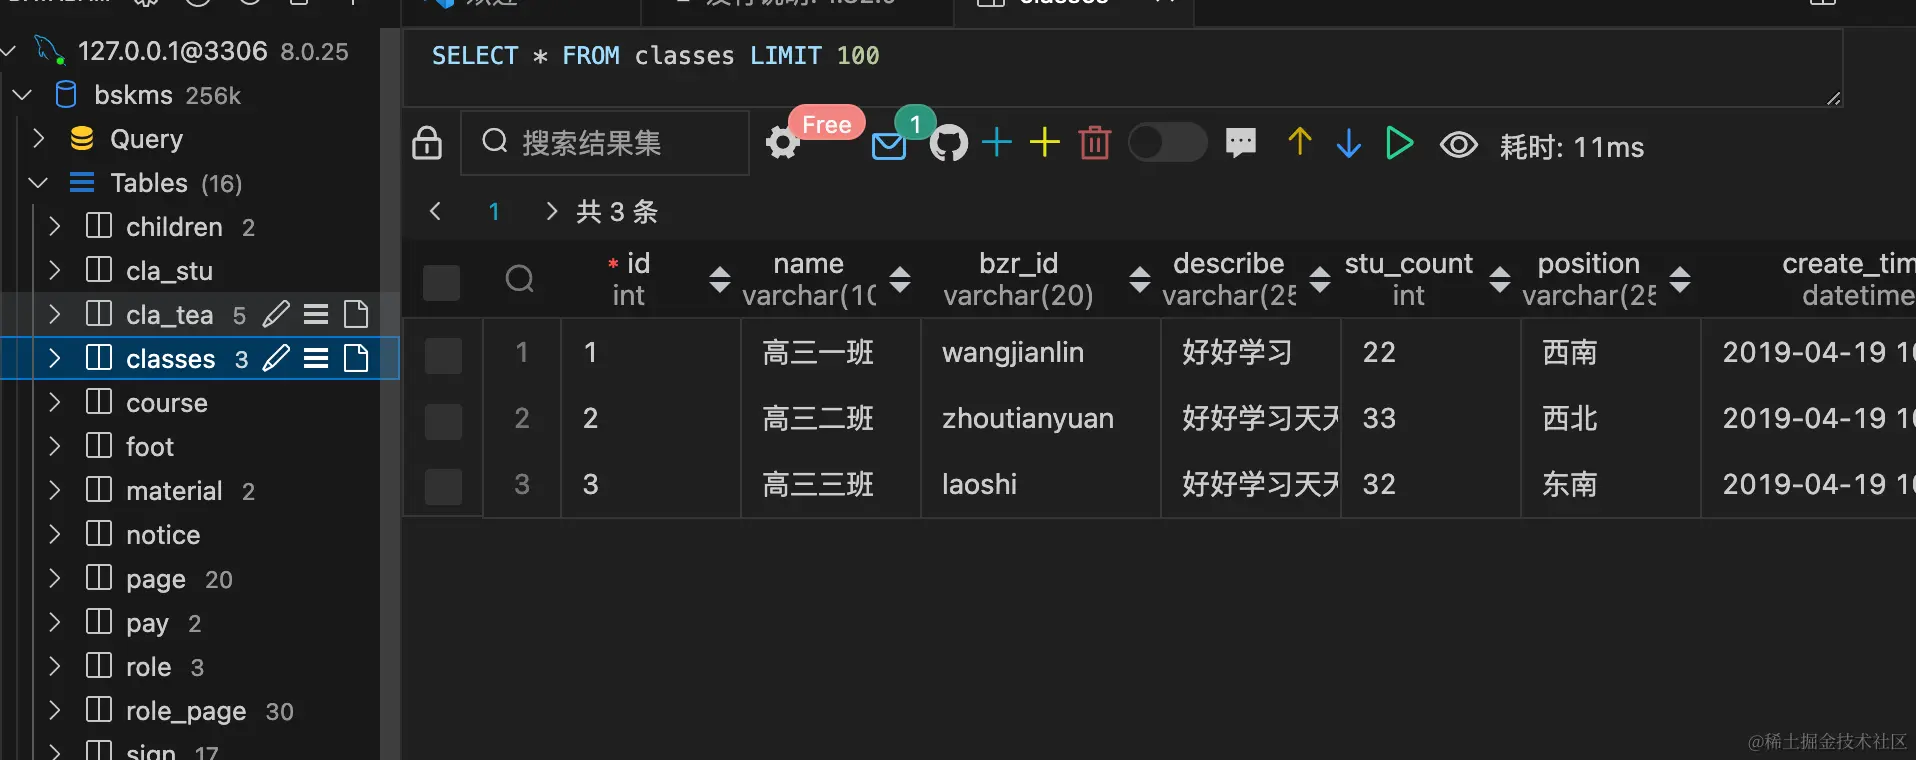Open the chat bubble feedback icon
This screenshot has width=1916, height=760.
coord(1241,143)
